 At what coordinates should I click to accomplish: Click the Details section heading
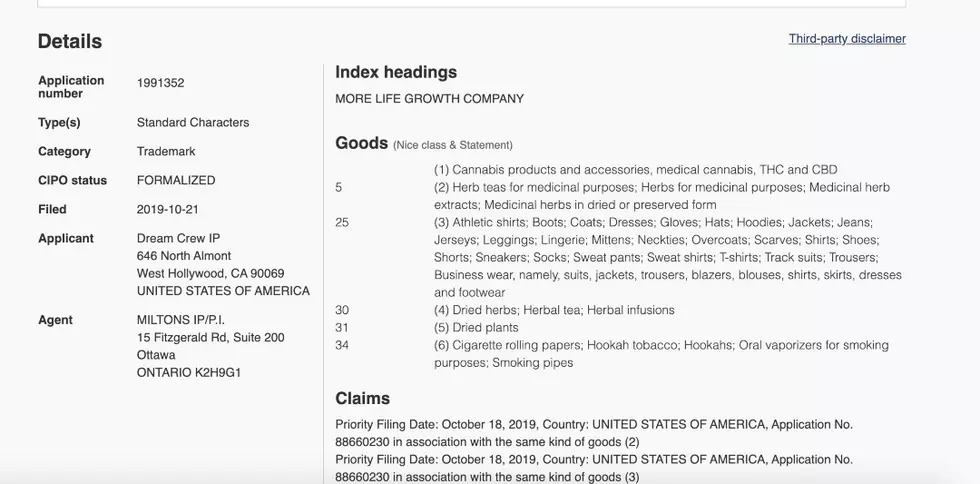[x=70, y=41]
